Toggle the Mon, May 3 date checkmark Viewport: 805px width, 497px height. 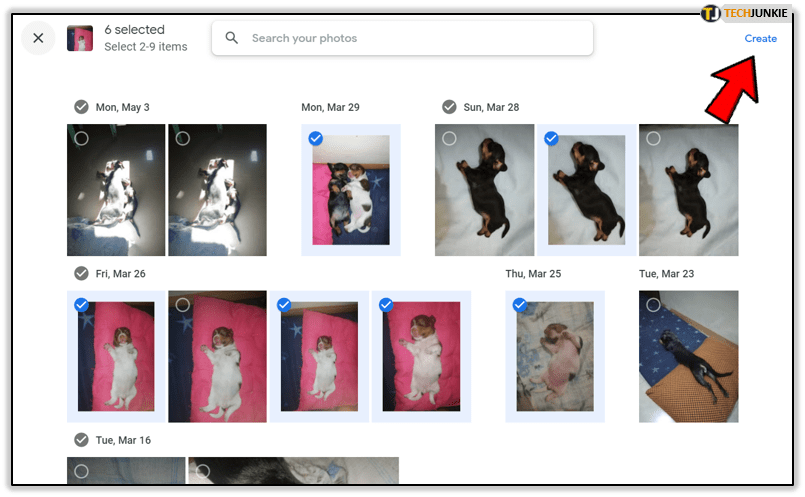pyautogui.click(x=81, y=107)
